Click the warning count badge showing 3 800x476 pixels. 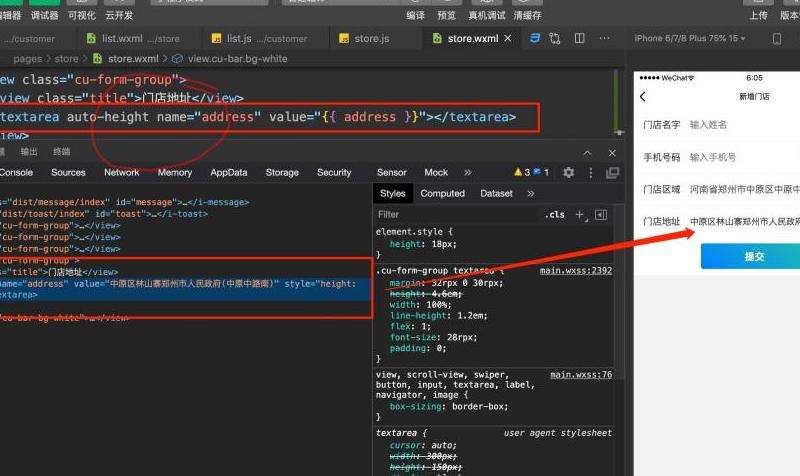(522, 172)
